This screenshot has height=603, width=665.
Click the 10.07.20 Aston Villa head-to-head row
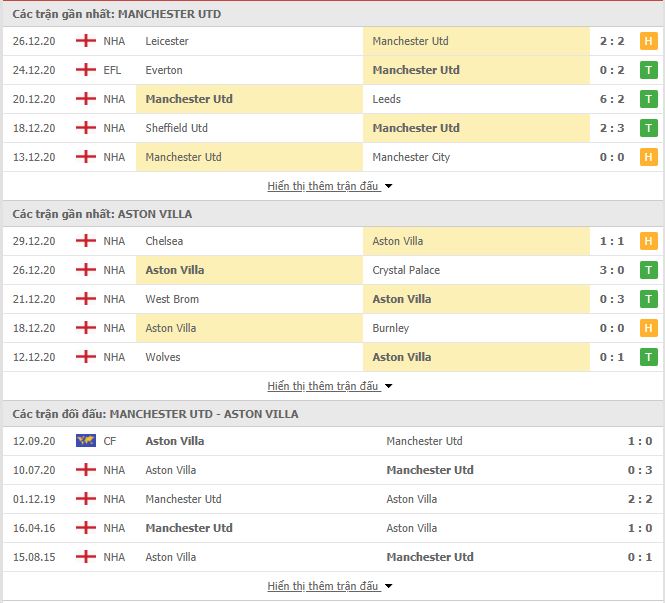(x=332, y=470)
